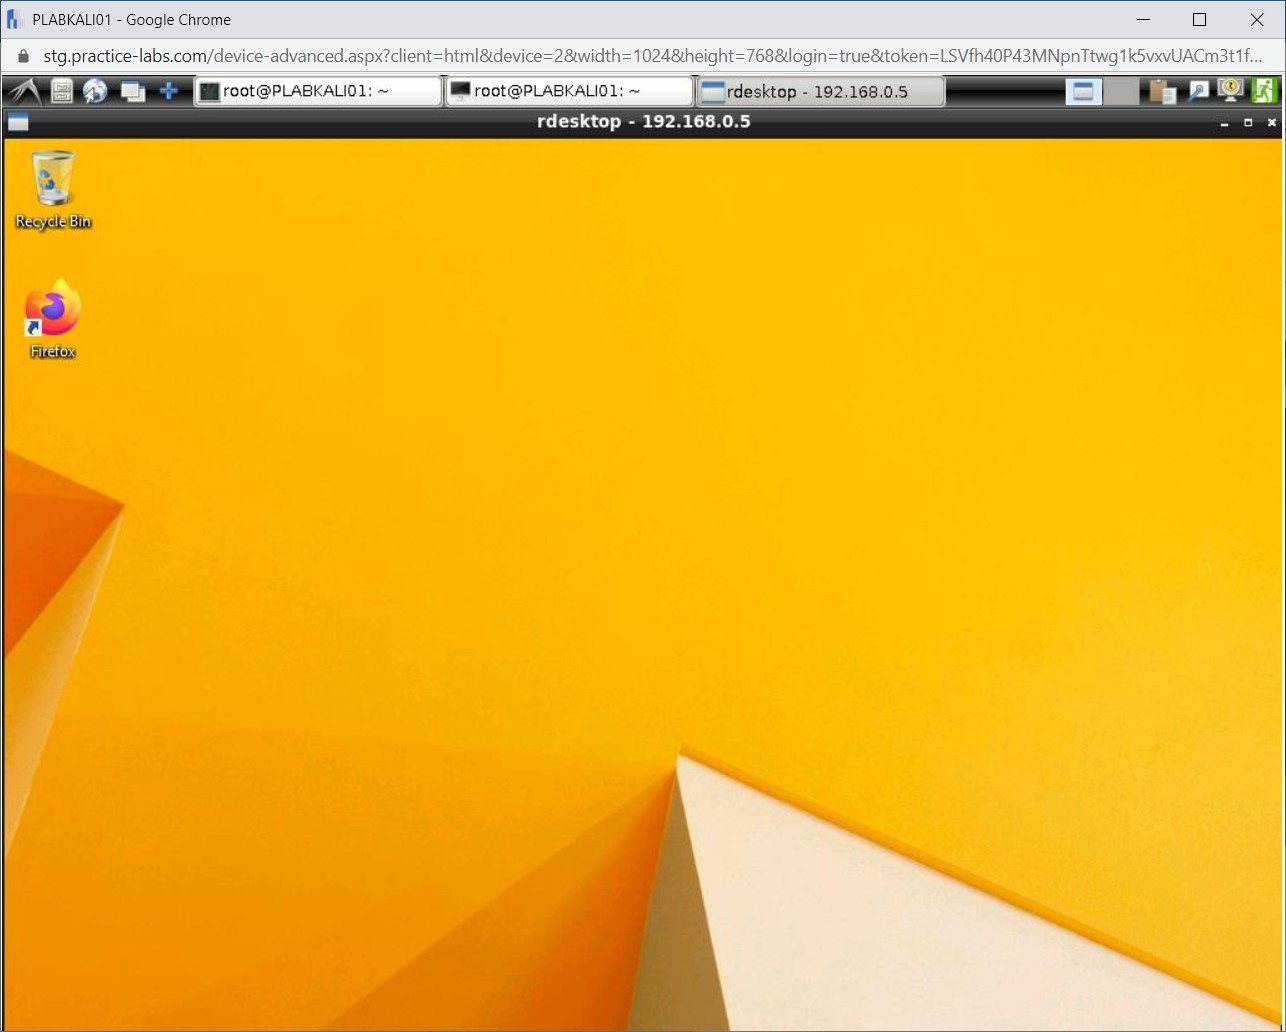Click the blue plus icon to add session
1286x1032 pixels.
(169, 91)
